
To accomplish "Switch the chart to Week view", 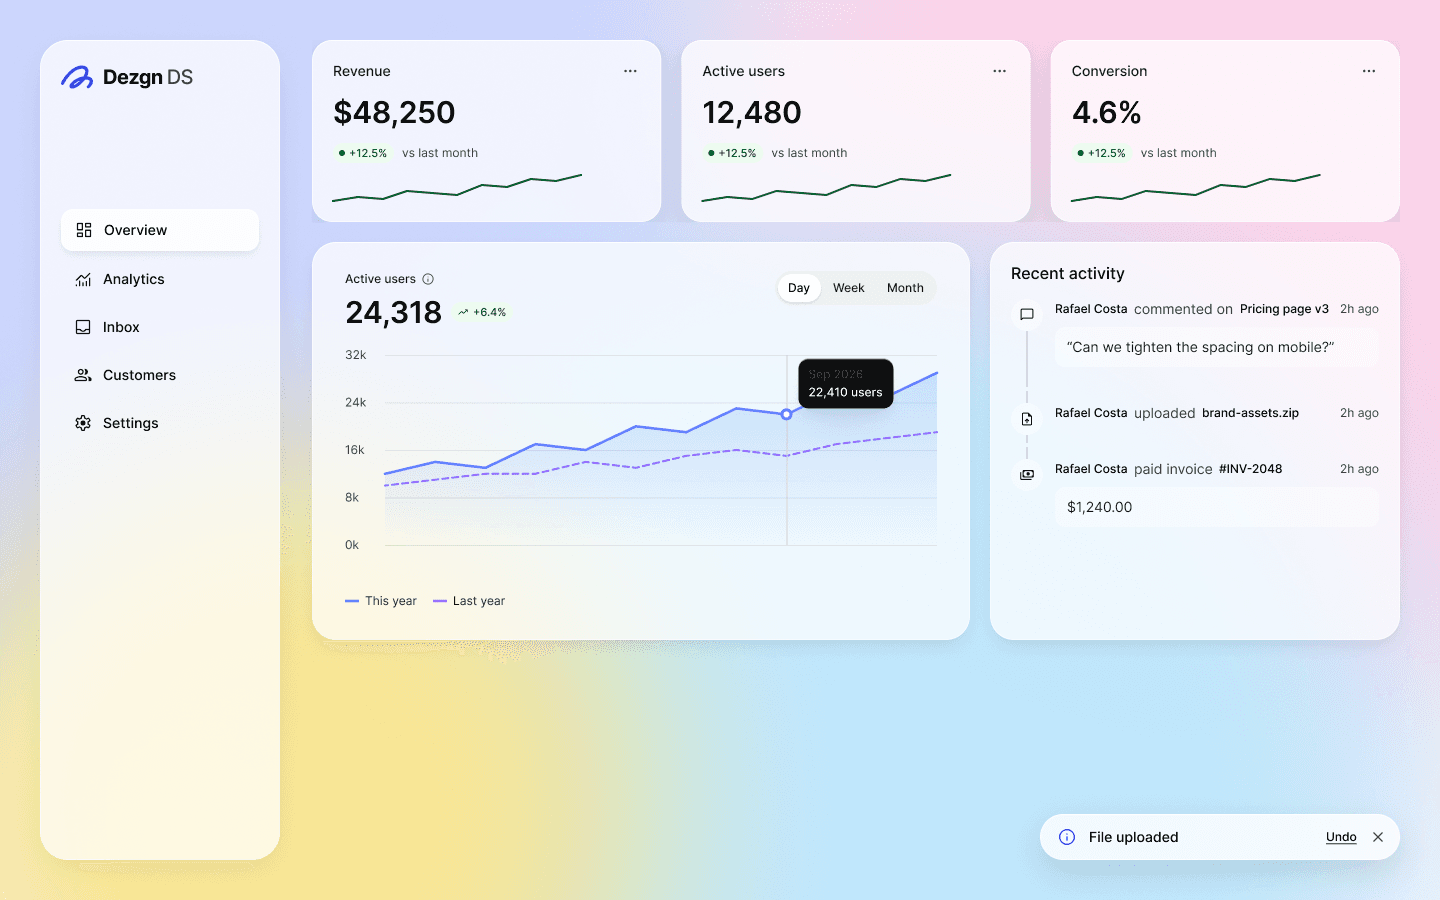I will (849, 288).
